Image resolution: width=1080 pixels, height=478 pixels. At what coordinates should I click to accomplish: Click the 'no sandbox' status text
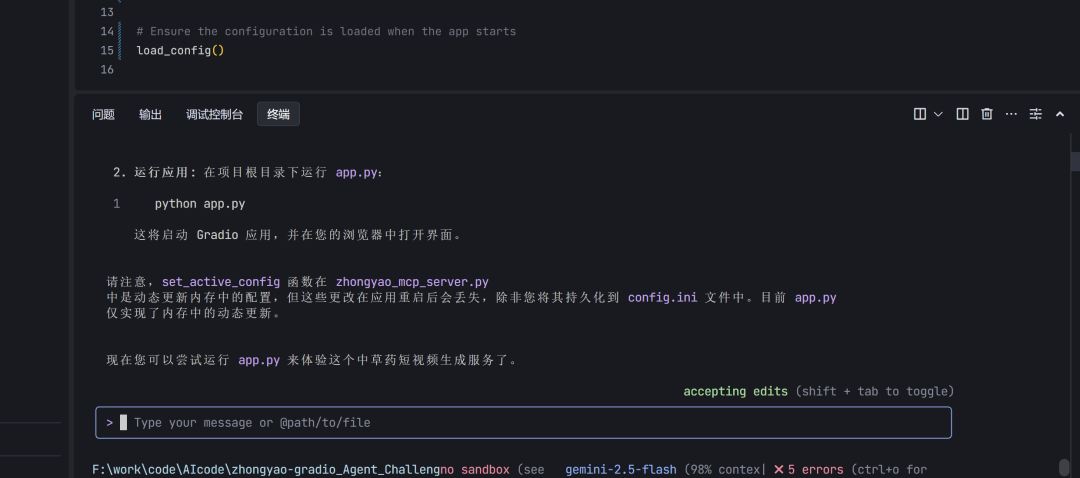[x=475, y=469]
